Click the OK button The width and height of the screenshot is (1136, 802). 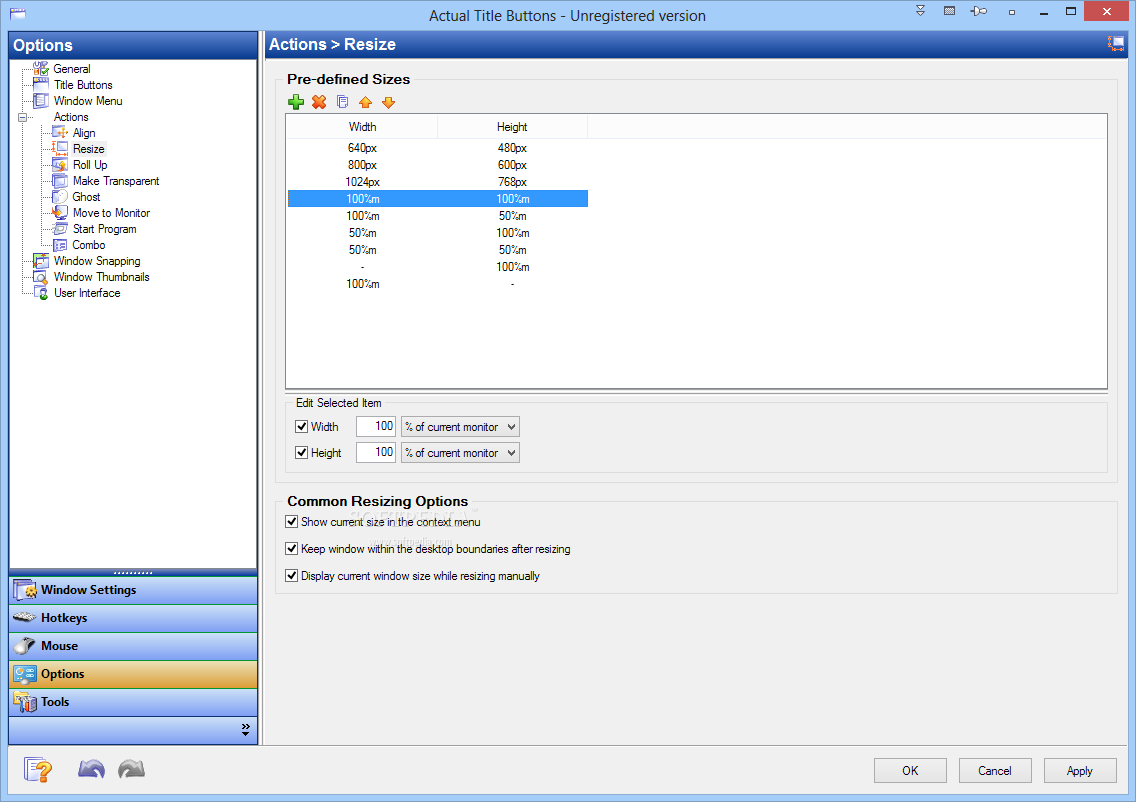910,771
